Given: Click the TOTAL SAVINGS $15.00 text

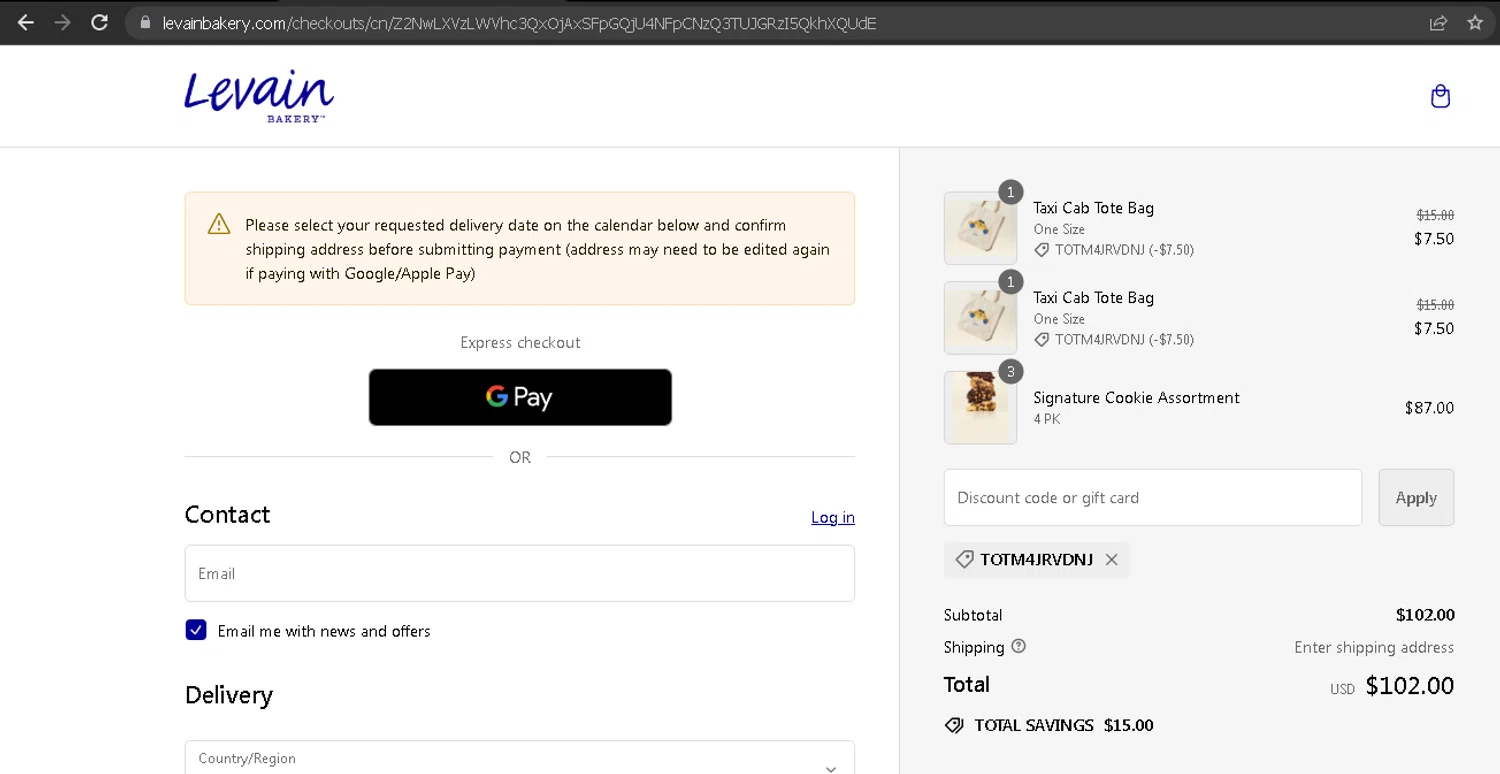Looking at the screenshot, I should (x=1064, y=725).
